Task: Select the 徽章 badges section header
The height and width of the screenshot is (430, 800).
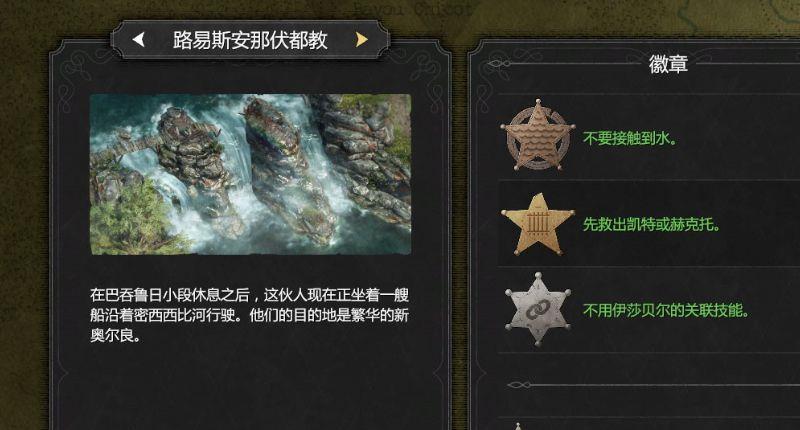Action: [x=668, y=64]
